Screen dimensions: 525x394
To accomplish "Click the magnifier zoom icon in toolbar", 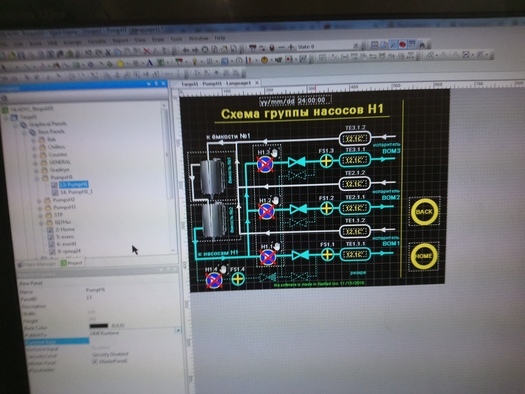I will [393, 45].
